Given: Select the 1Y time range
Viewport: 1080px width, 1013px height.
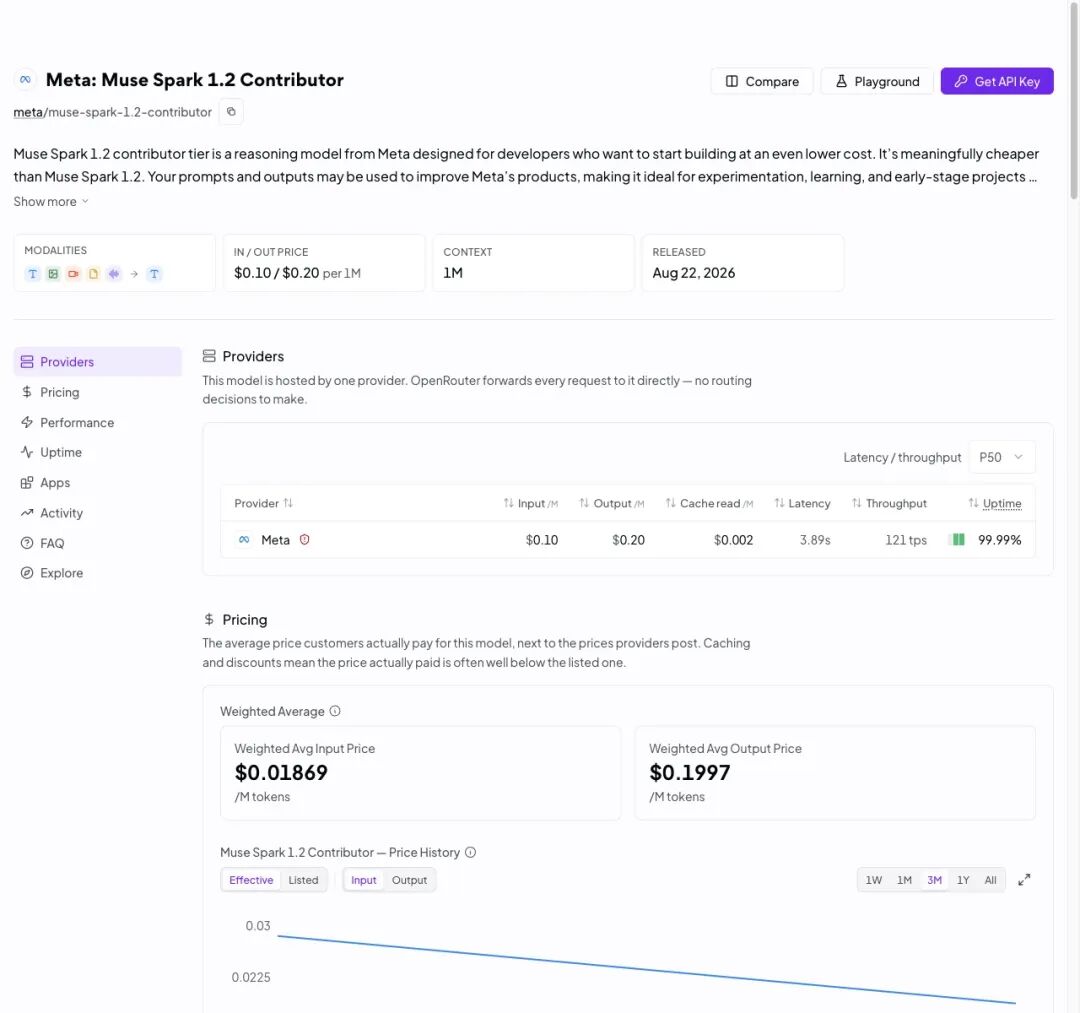Looking at the screenshot, I should (963, 880).
